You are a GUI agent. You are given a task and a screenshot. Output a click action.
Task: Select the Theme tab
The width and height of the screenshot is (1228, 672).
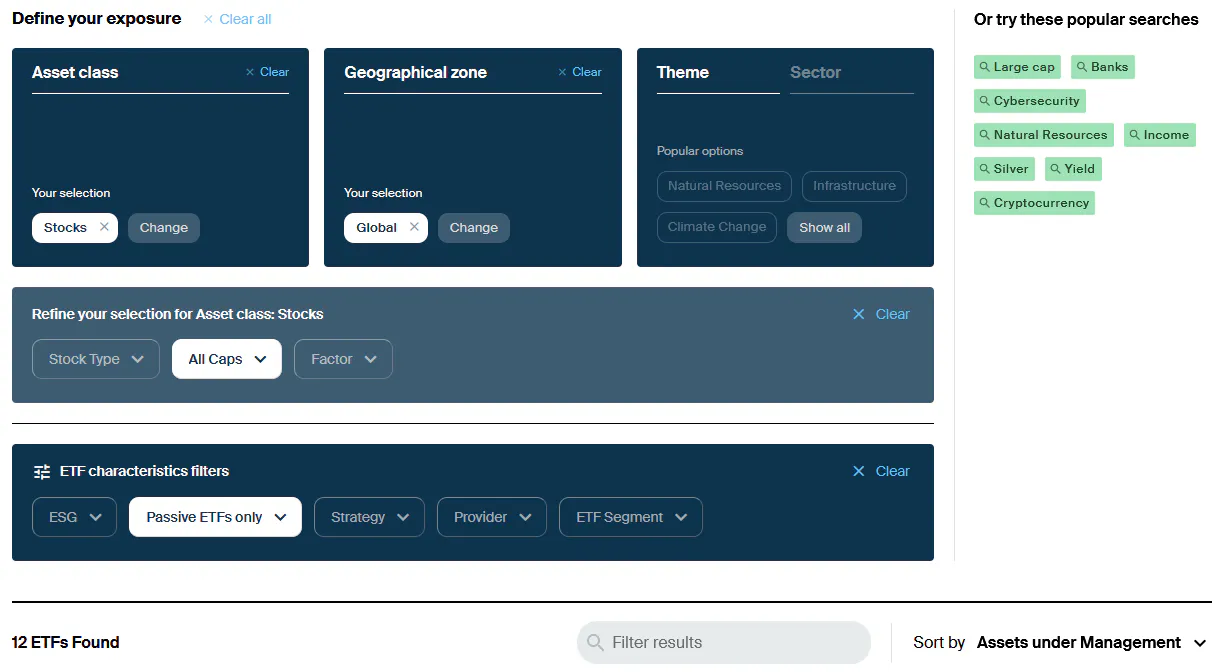(683, 72)
